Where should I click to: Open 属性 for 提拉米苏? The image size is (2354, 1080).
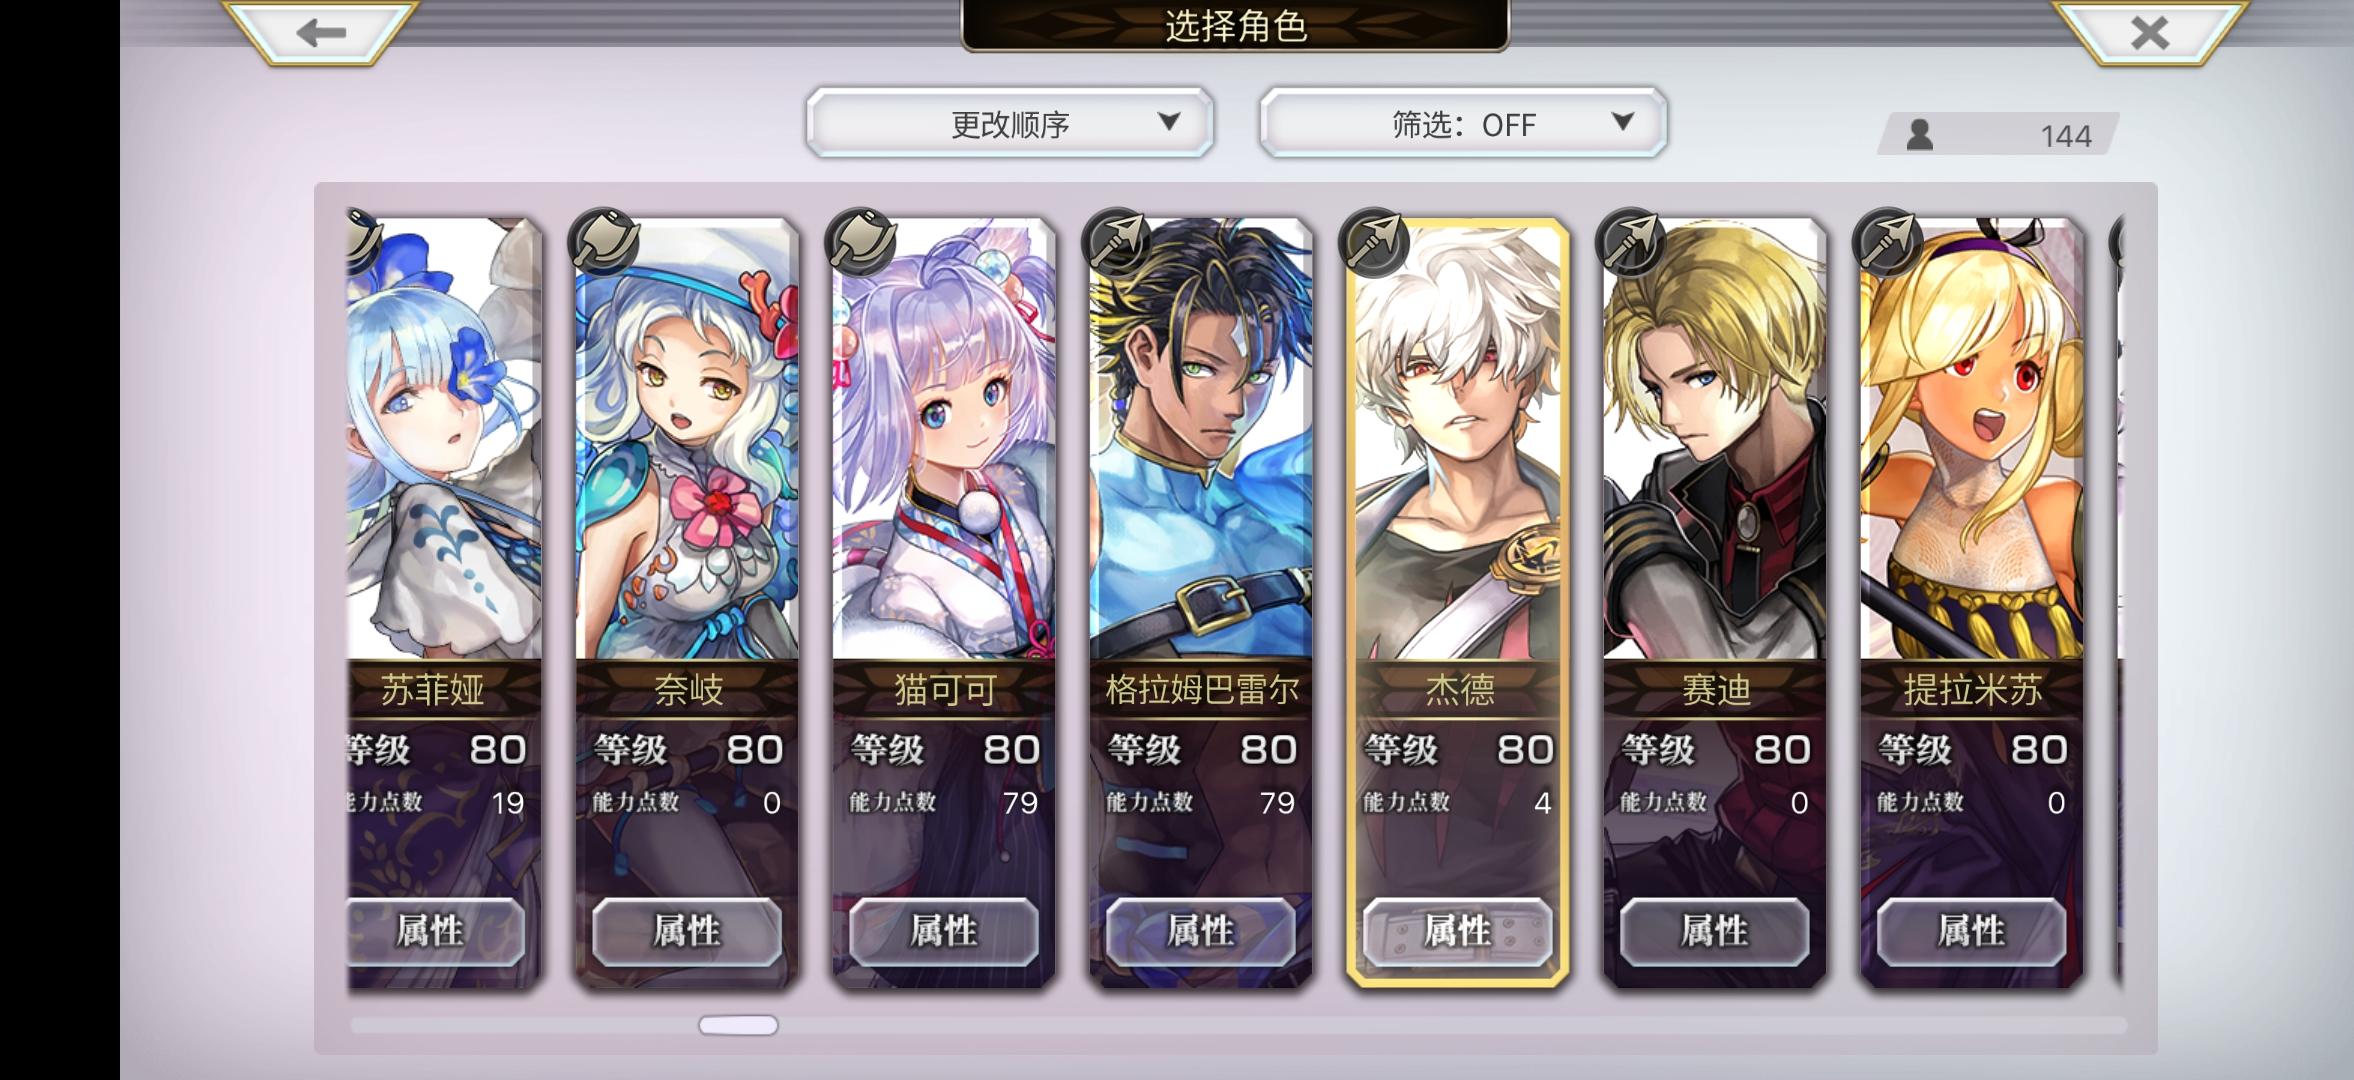(1972, 932)
